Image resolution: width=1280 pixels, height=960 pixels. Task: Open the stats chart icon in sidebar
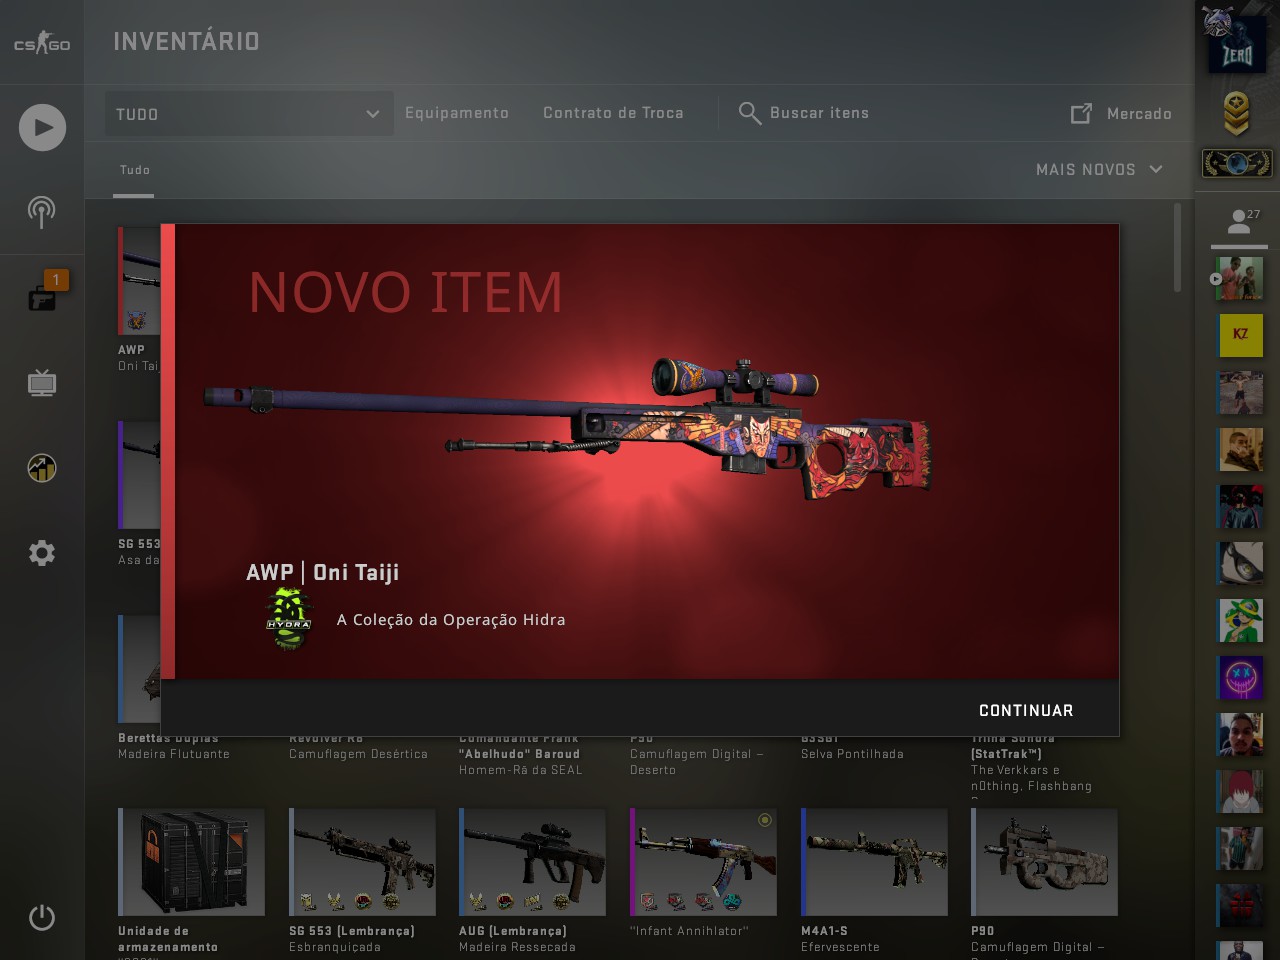[x=42, y=467]
